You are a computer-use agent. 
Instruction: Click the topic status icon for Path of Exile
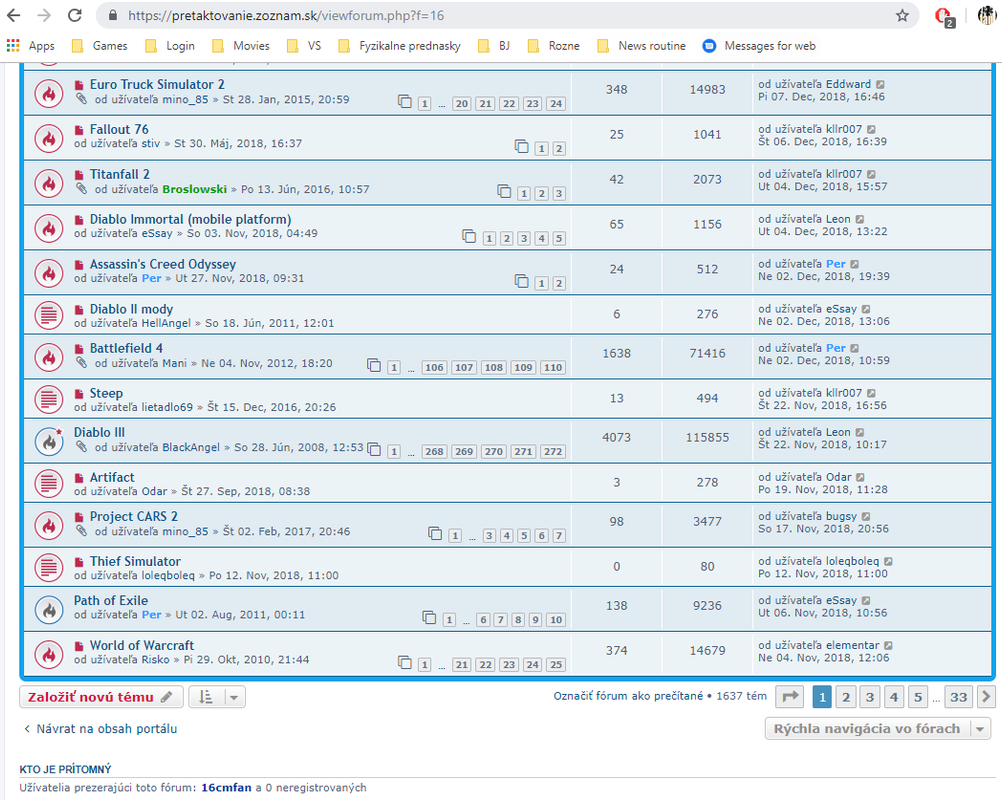coord(49,610)
